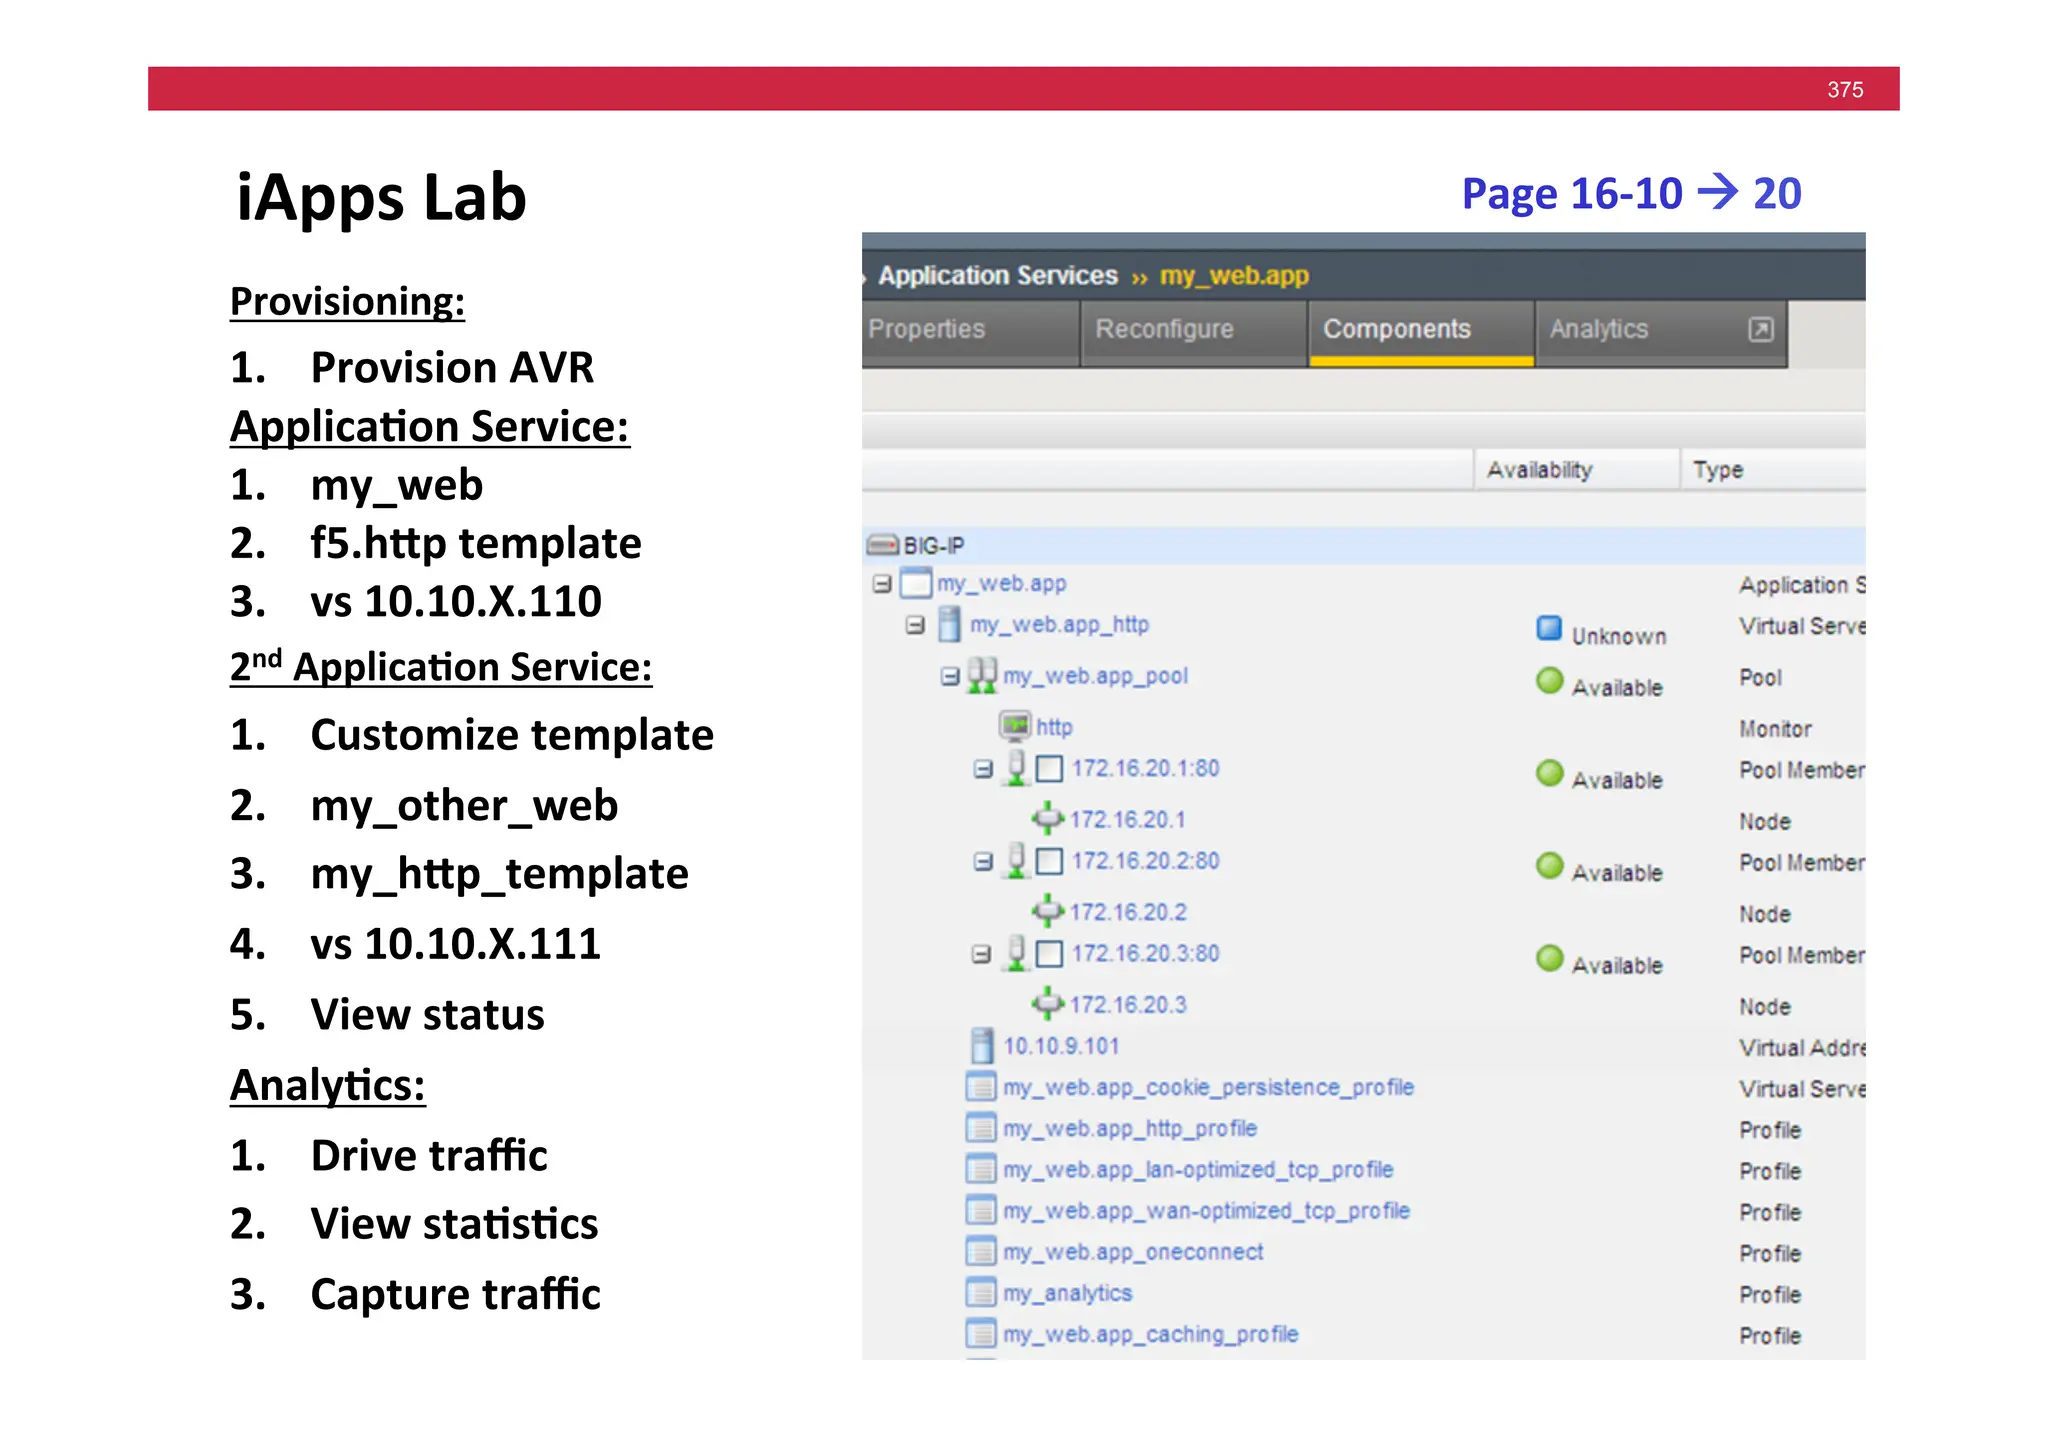Collapse the 172.16.20.2:80 pool member
Screen dimensions: 2048x1447
coord(983,861)
